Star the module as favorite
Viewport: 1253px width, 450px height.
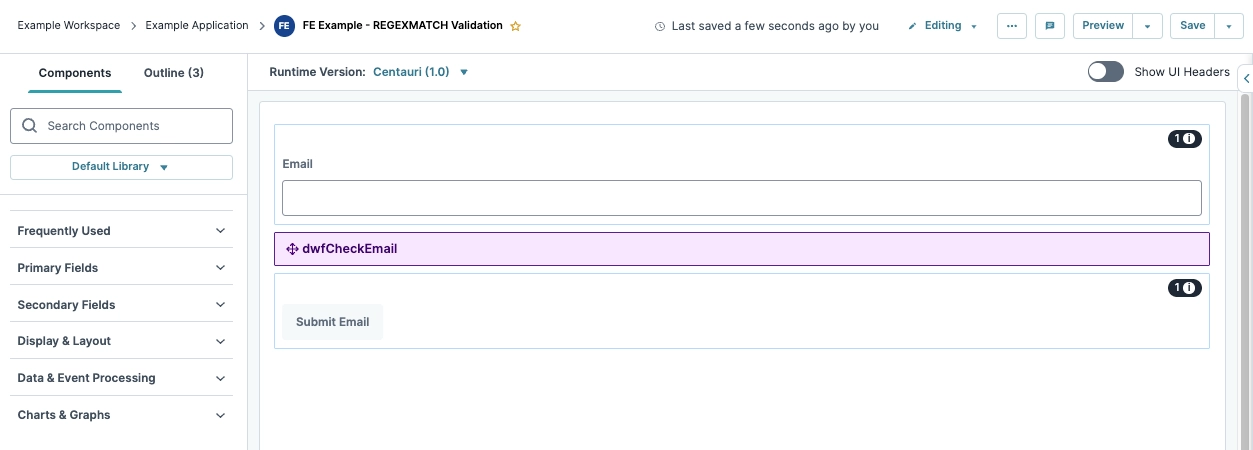pos(516,27)
